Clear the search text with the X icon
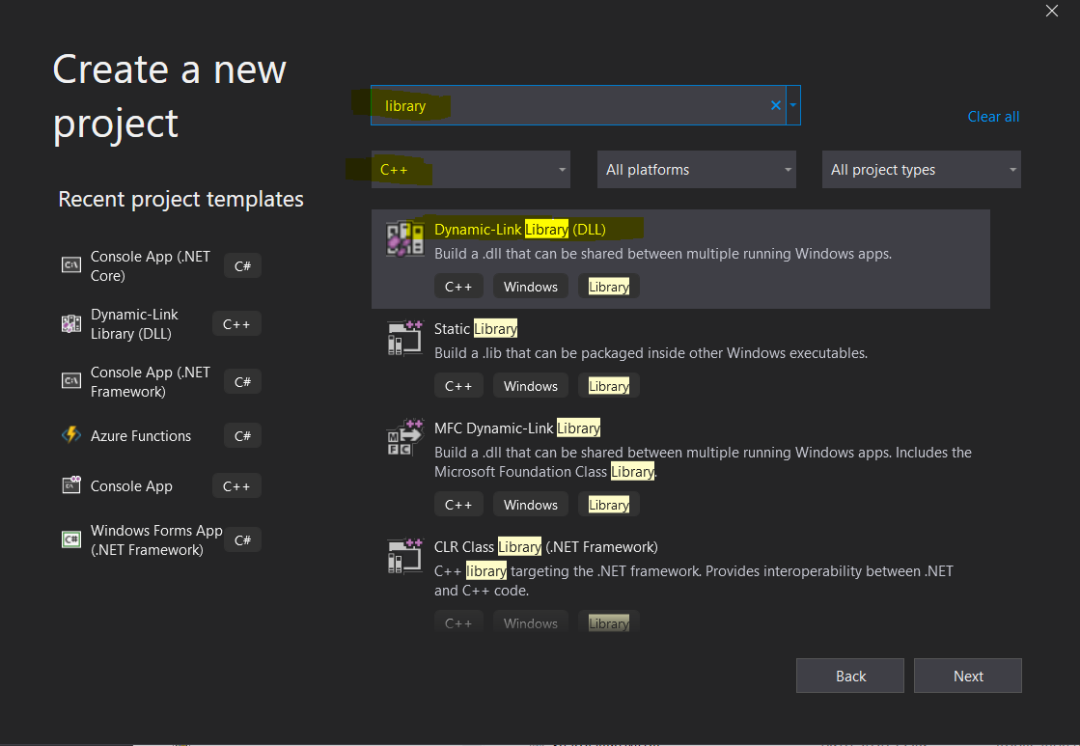 point(776,105)
